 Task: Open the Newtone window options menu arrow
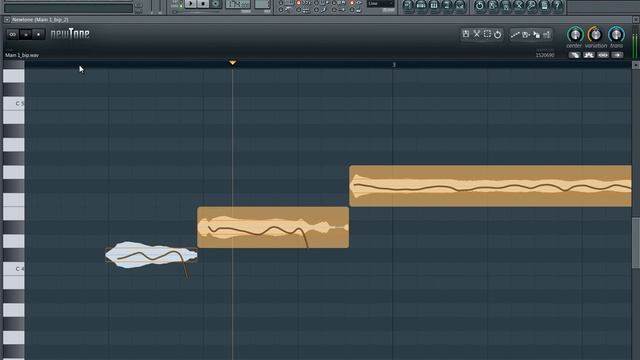(x=7, y=20)
